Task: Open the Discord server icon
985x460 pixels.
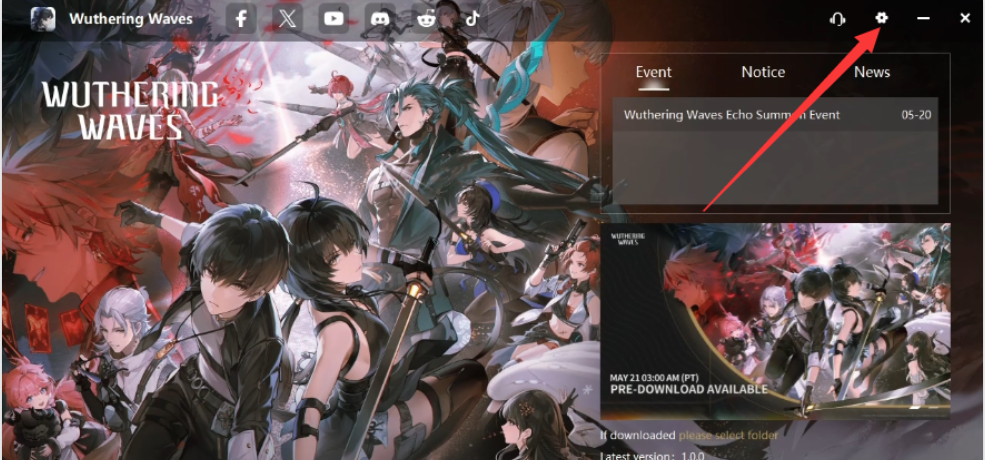Action: [x=380, y=19]
